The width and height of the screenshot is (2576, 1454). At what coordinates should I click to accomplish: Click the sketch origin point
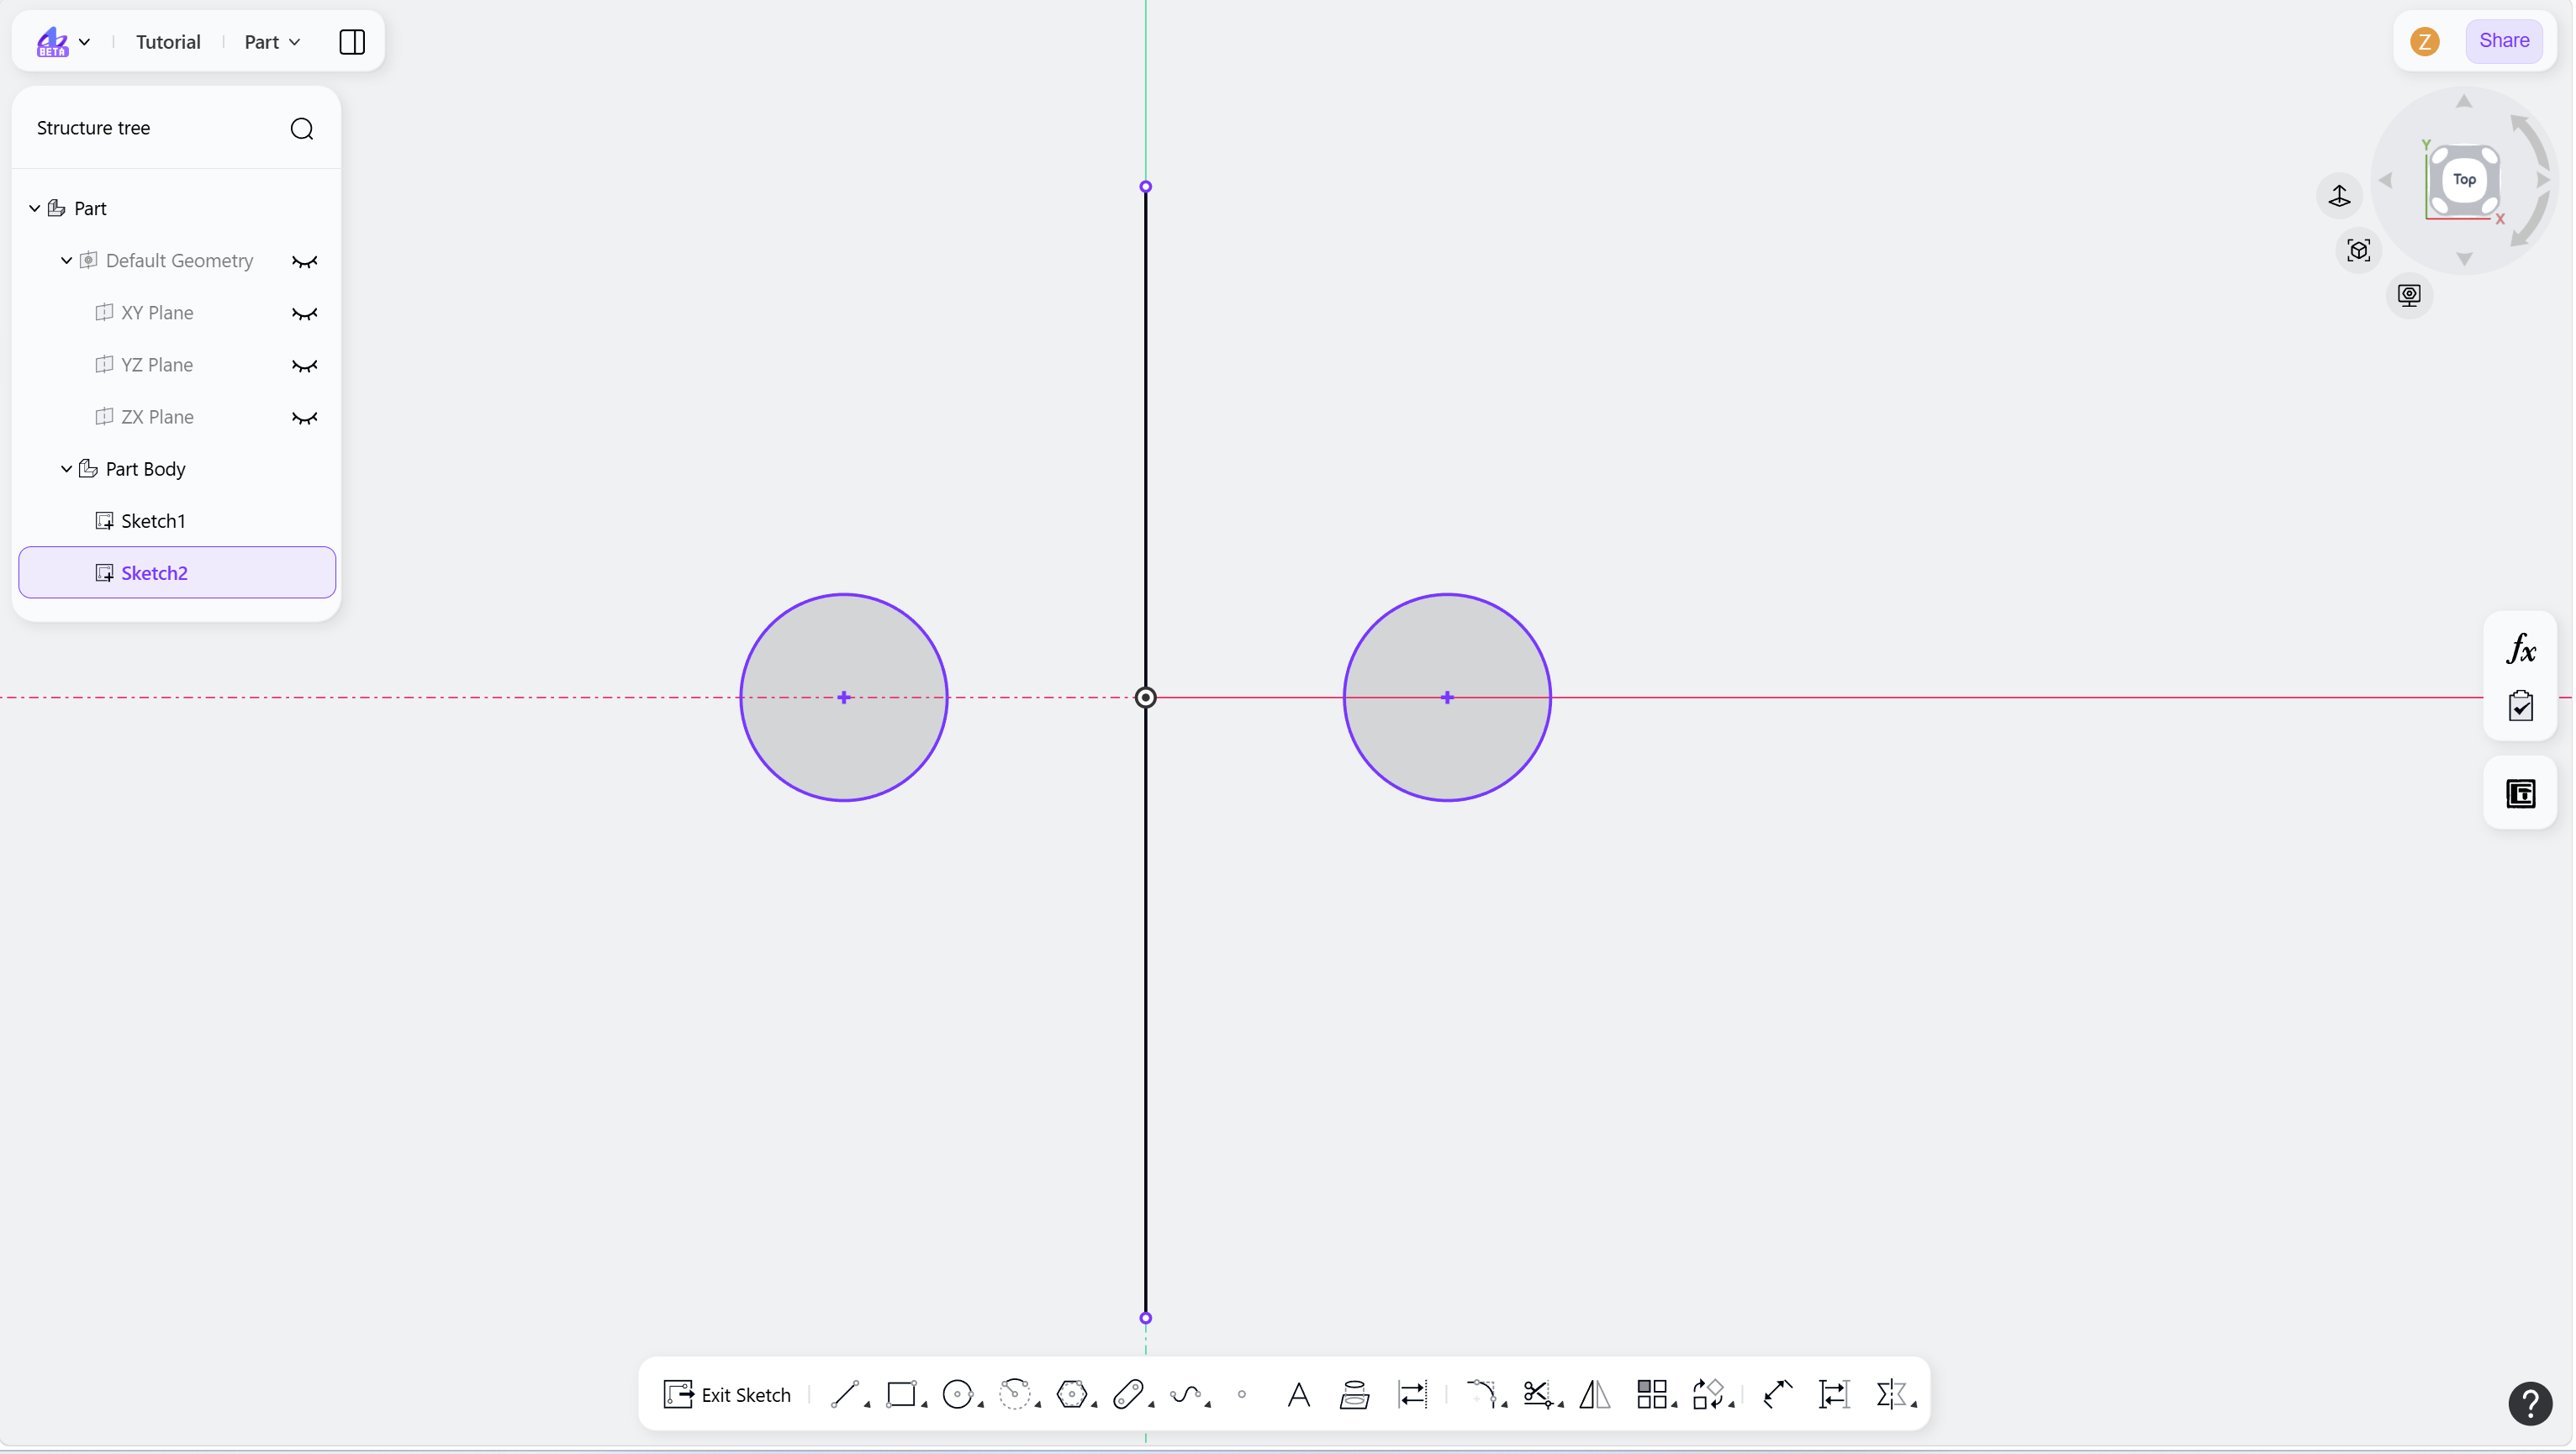pyautogui.click(x=1146, y=697)
